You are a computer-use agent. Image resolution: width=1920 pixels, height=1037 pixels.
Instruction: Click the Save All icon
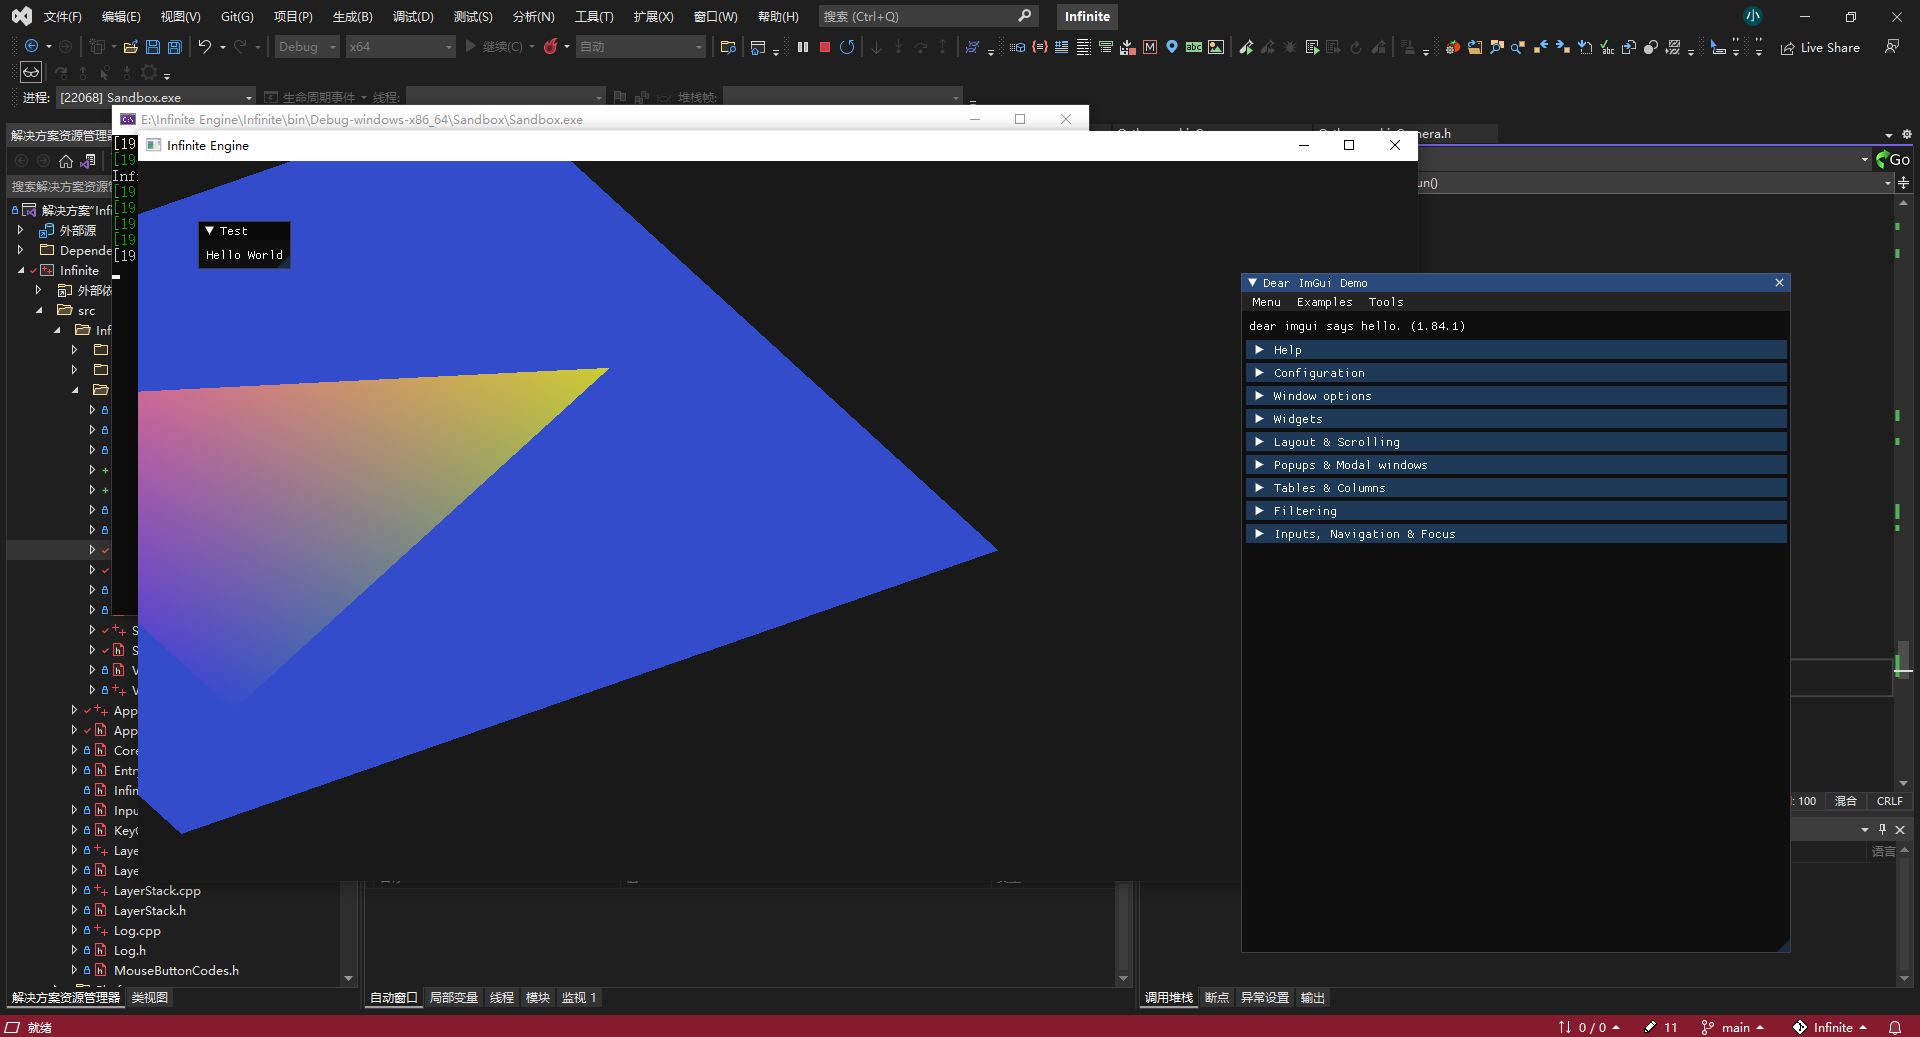[x=175, y=47]
